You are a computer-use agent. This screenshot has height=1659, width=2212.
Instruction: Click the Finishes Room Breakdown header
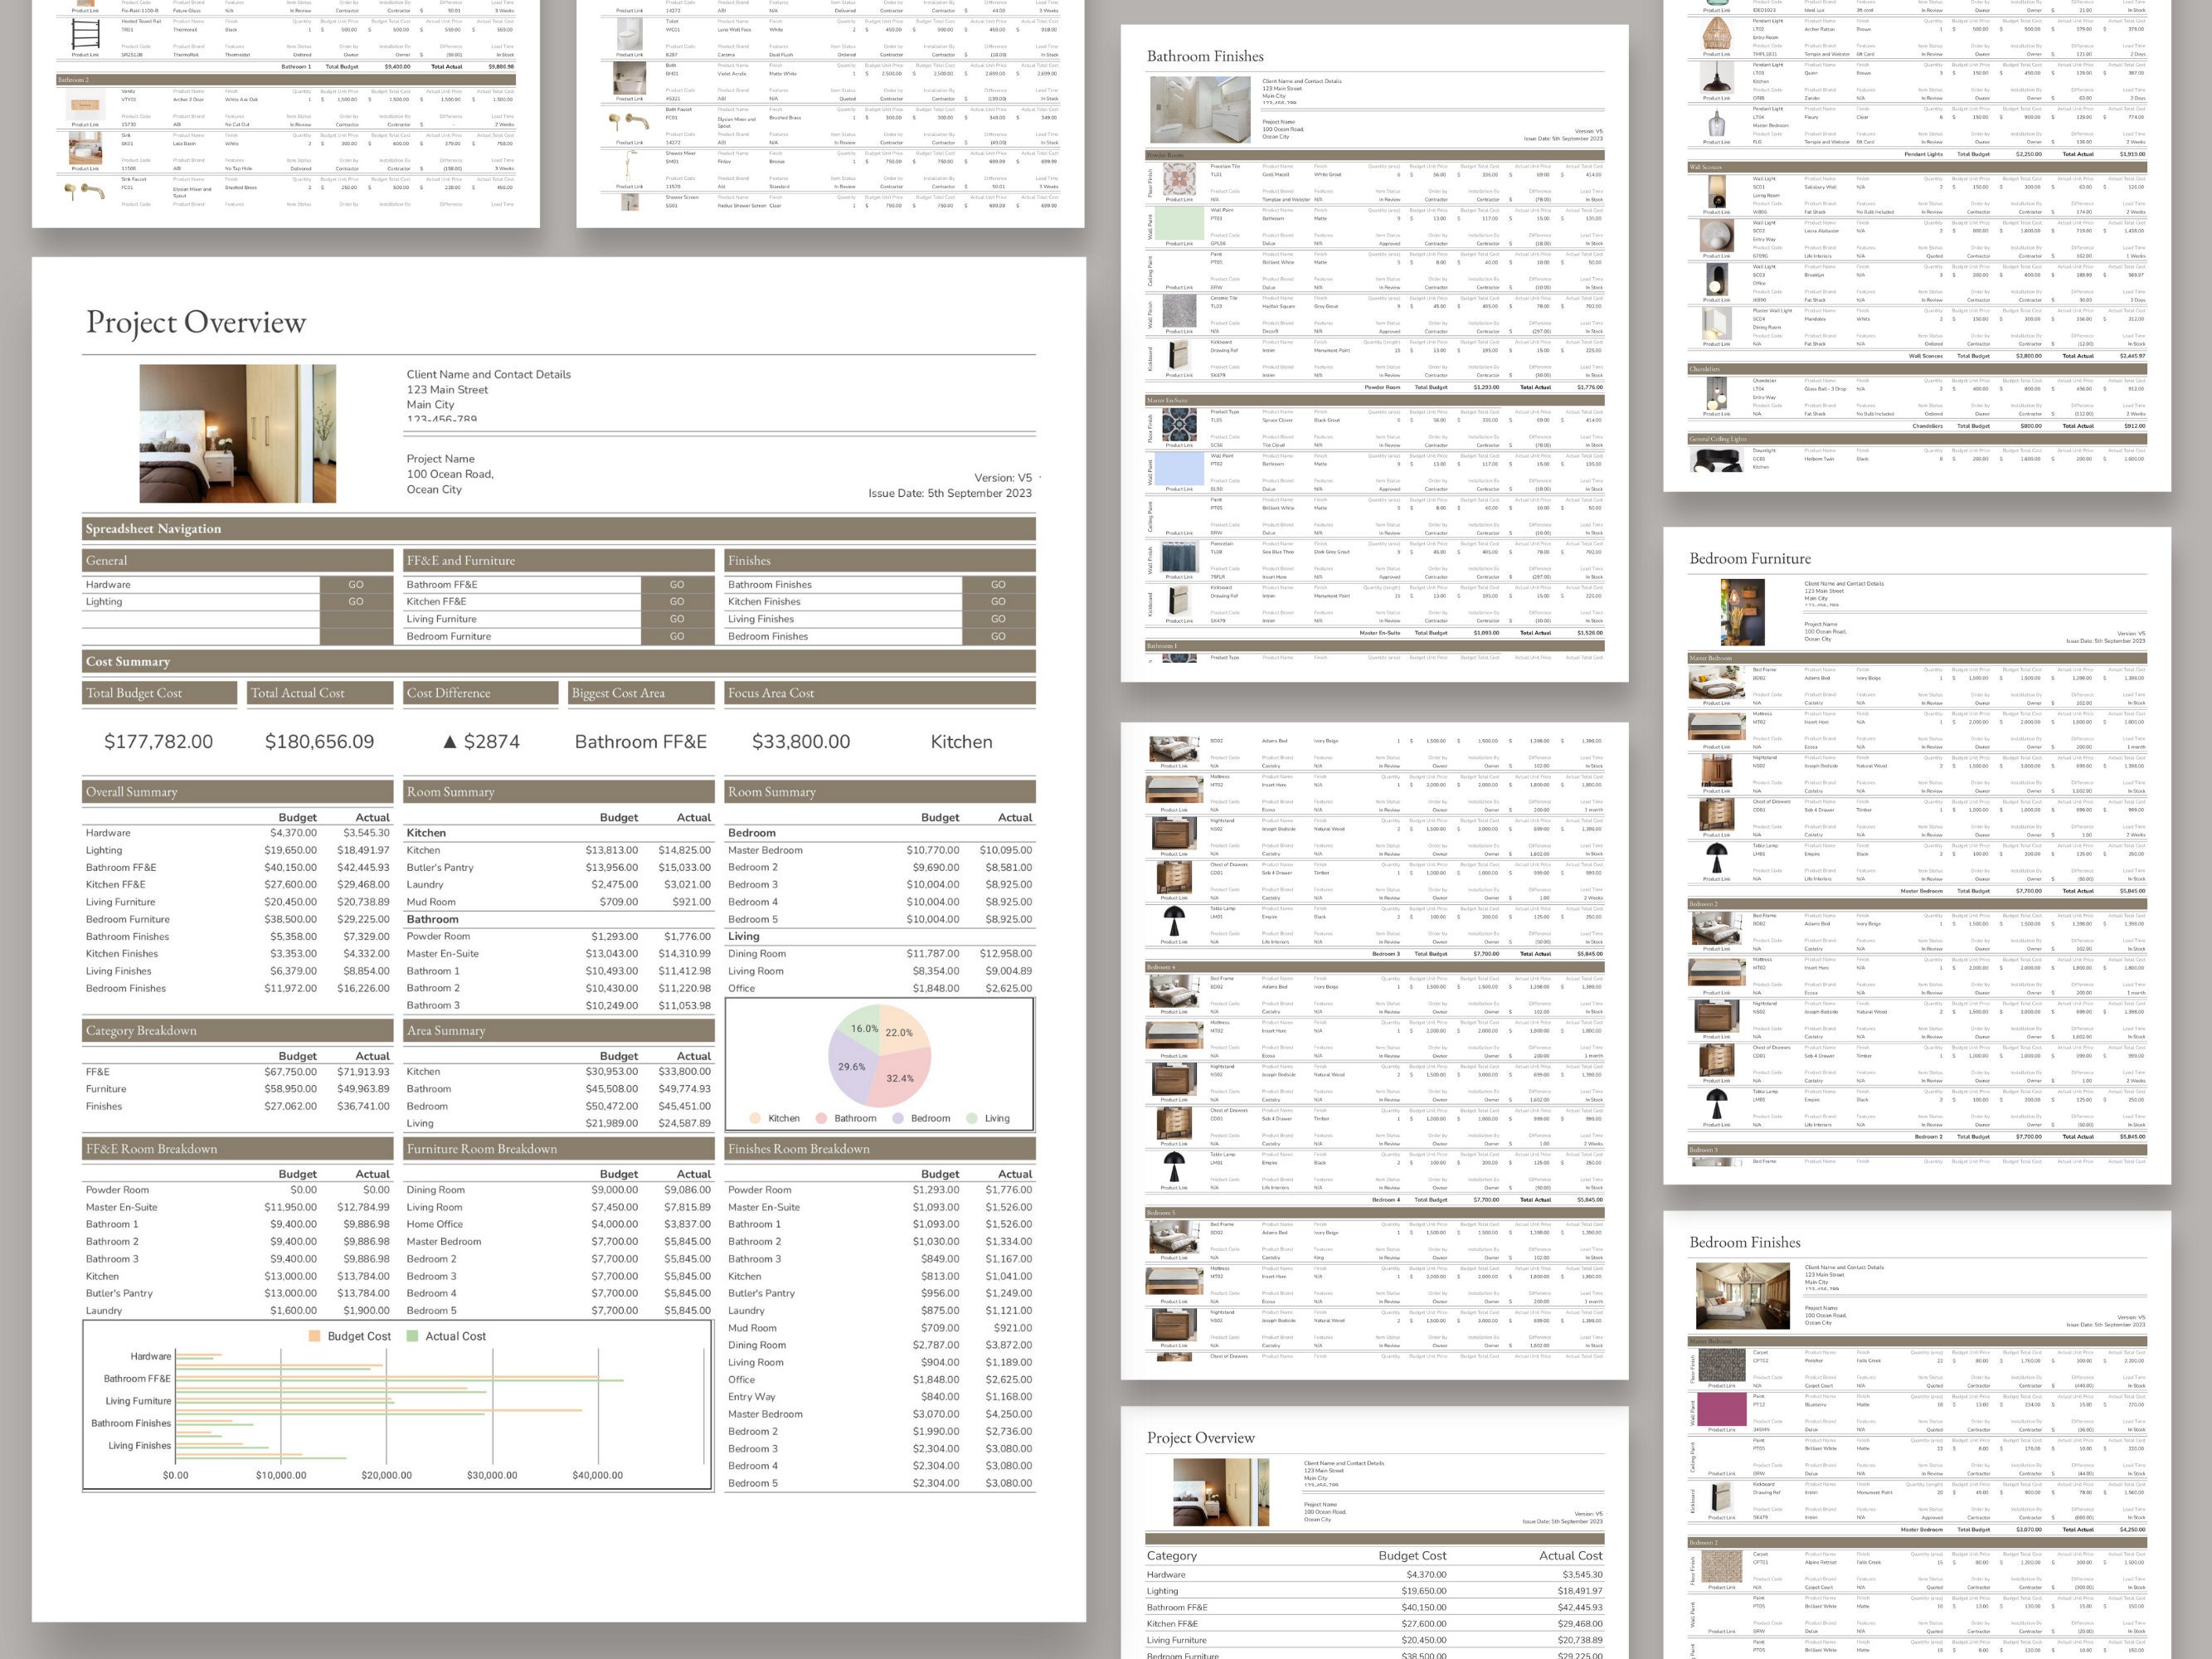click(x=880, y=1149)
